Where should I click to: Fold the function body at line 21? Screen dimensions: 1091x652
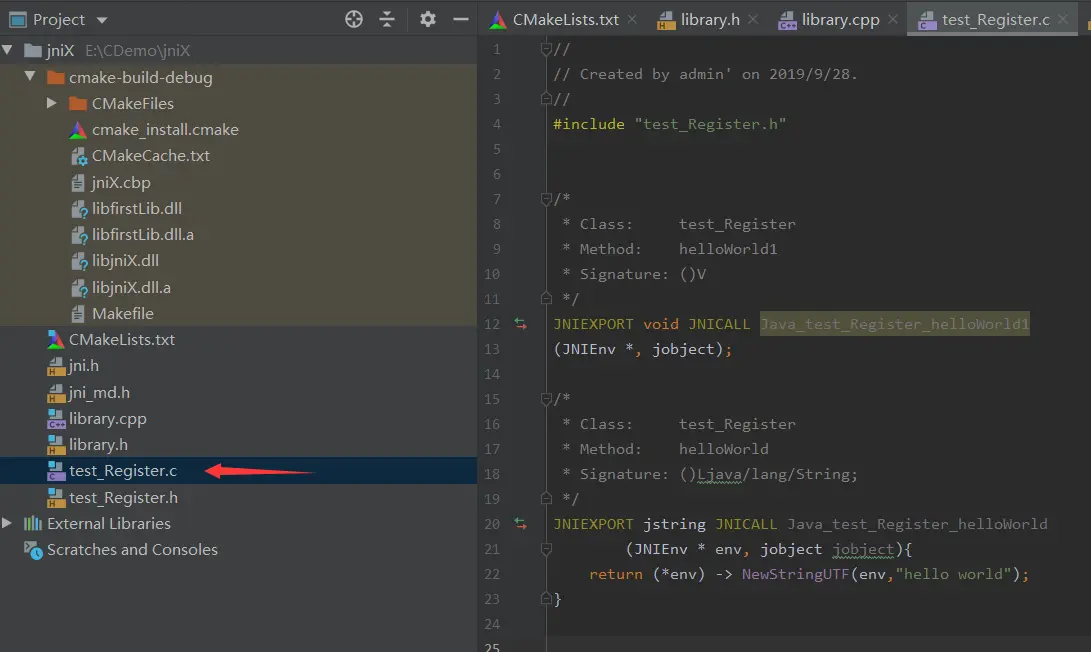pos(546,549)
